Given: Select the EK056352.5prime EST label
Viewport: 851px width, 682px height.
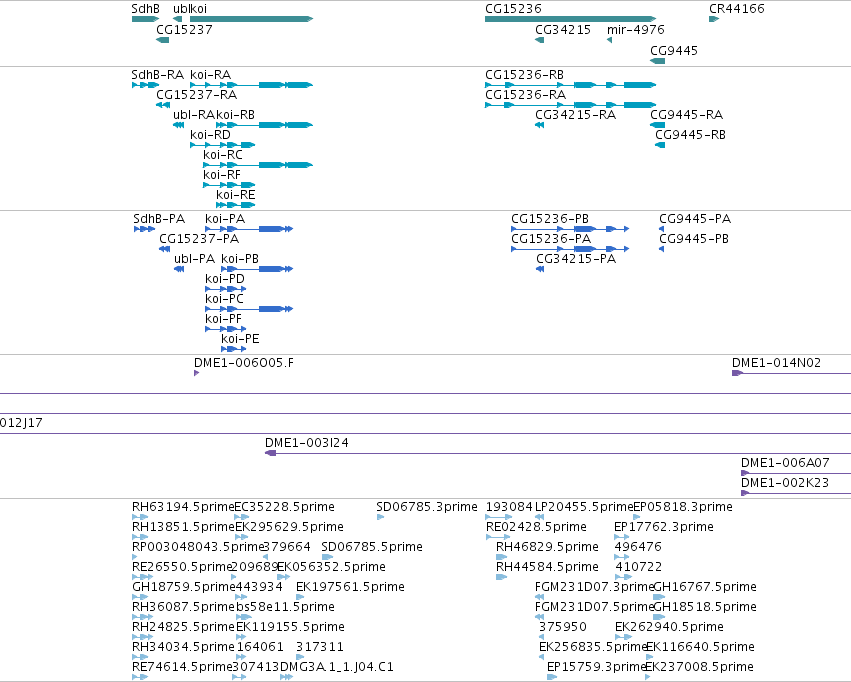Looking at the screenshot, I should pos(331,568).
